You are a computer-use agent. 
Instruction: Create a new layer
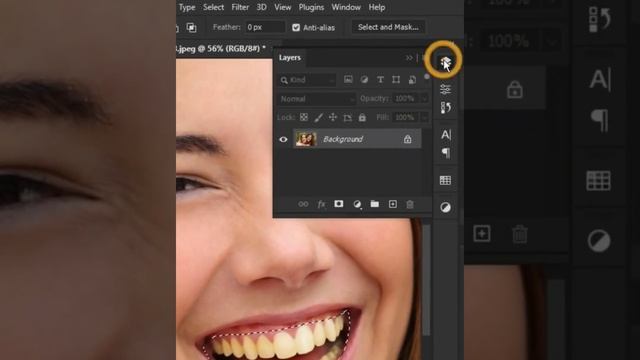pyautogui.click(x=393, y=204)
